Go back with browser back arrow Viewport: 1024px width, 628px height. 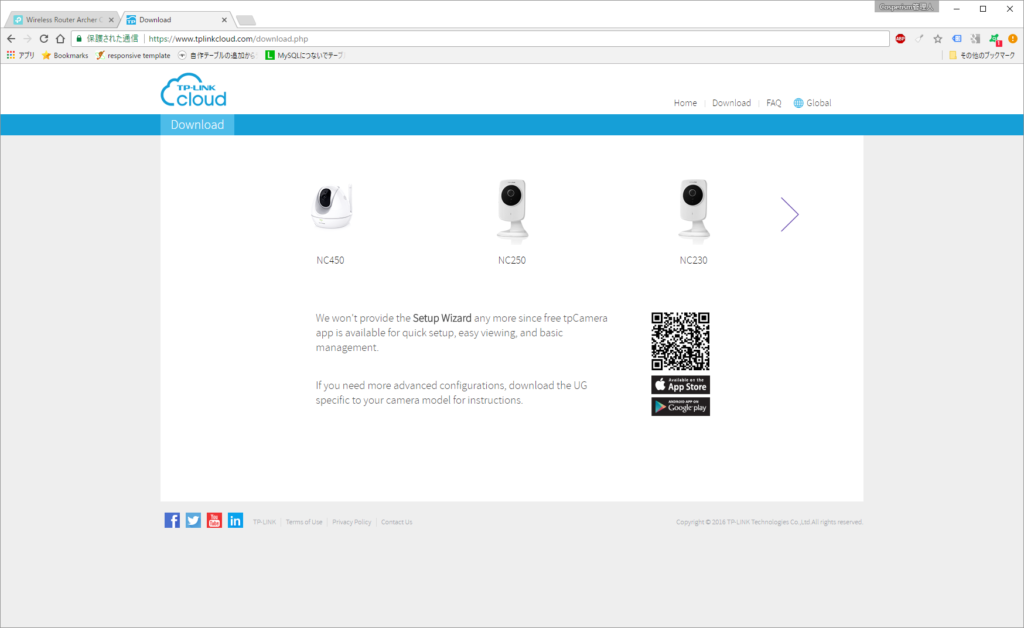click(11, 39)
